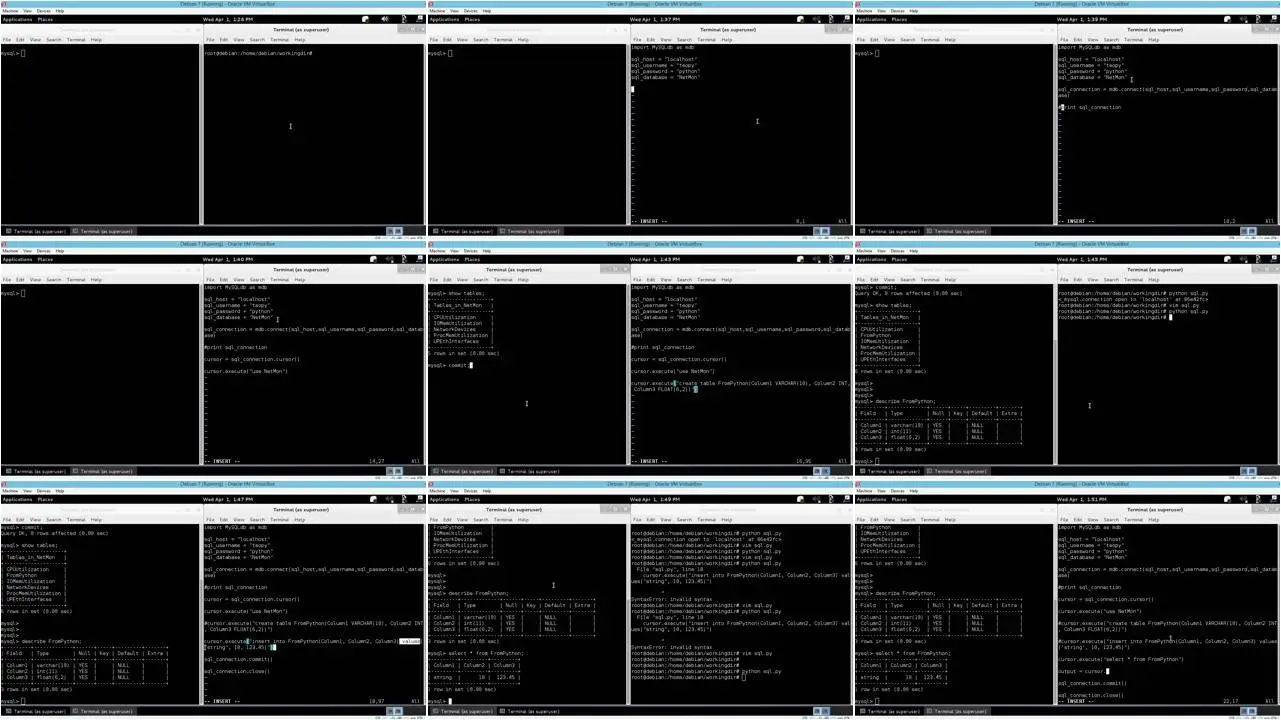Image resolution: width=1281 pixels, height=720 pixels.
Task: Click the clock showing Wed Apr 1, 1:51 PM
Action: pyautogui.click(x=1082, y=499)
